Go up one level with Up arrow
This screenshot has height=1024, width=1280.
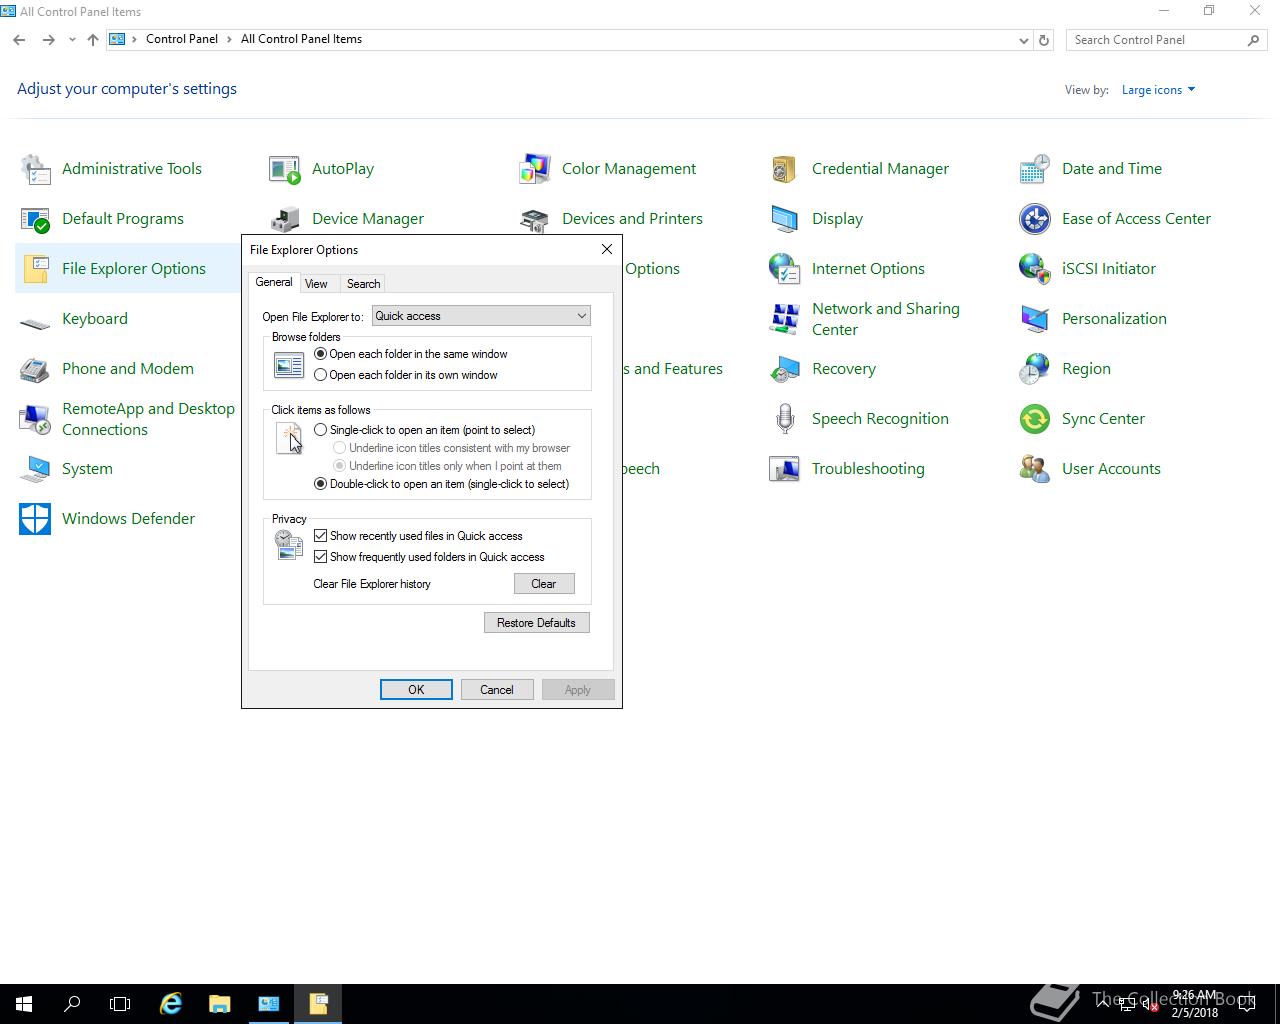click(x=93, y=40)
